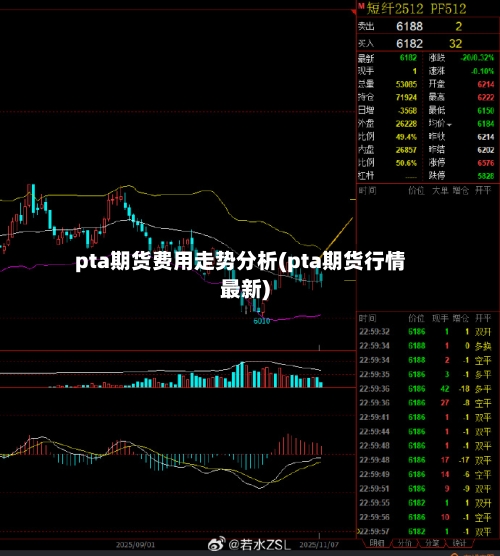Select the 22:59:41 tick row
Viewport: 500px width, 556px height.
(425, 417)
